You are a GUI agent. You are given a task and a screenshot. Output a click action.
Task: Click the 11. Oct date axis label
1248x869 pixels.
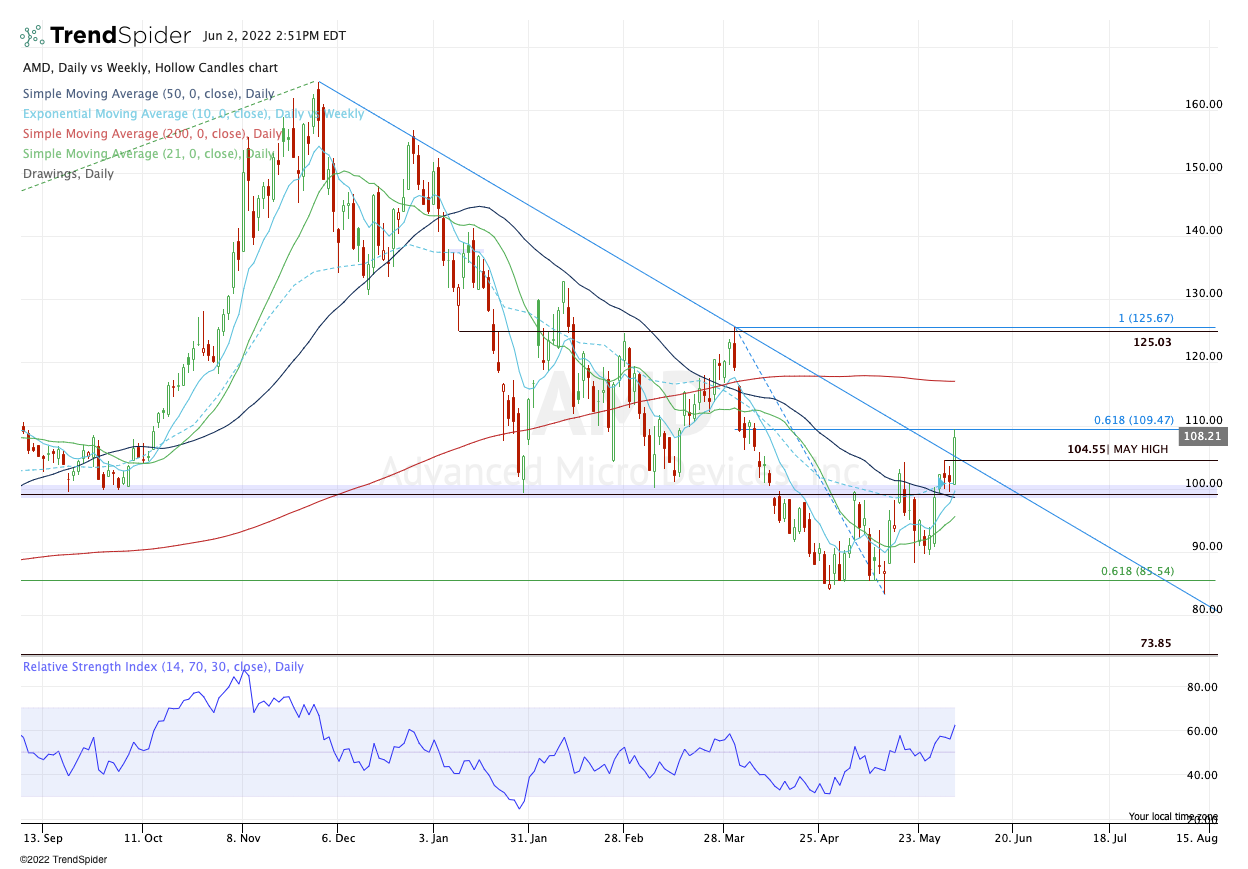(144, 838)
